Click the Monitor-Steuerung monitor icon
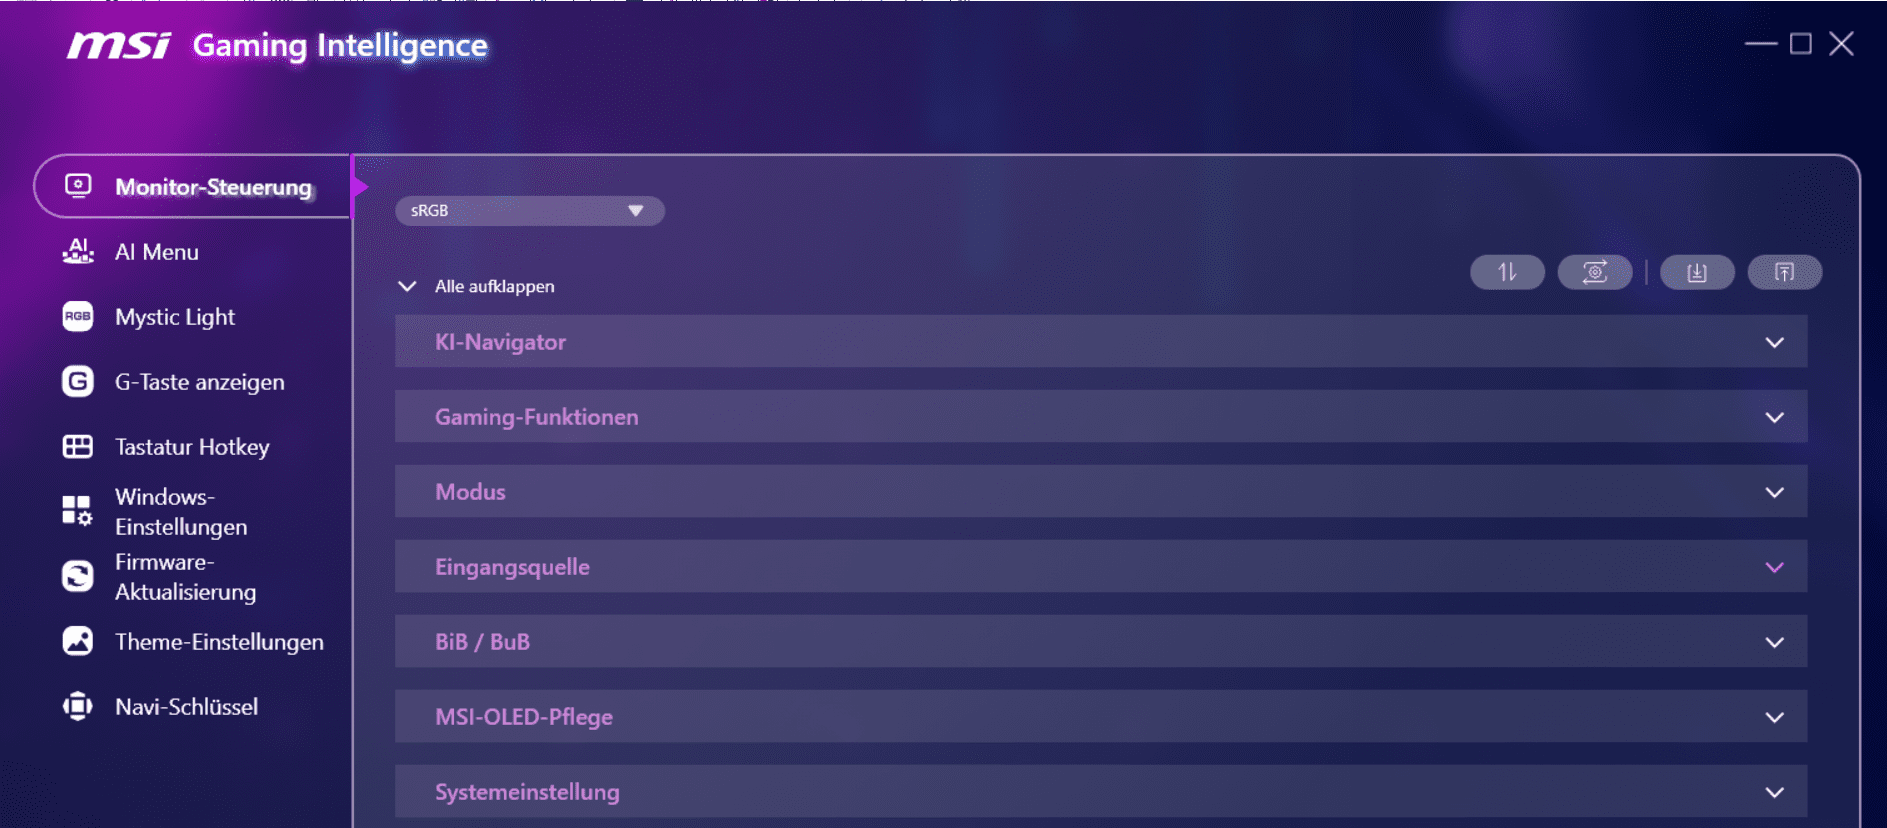The image size is (1887, 828). pos(78,186)
